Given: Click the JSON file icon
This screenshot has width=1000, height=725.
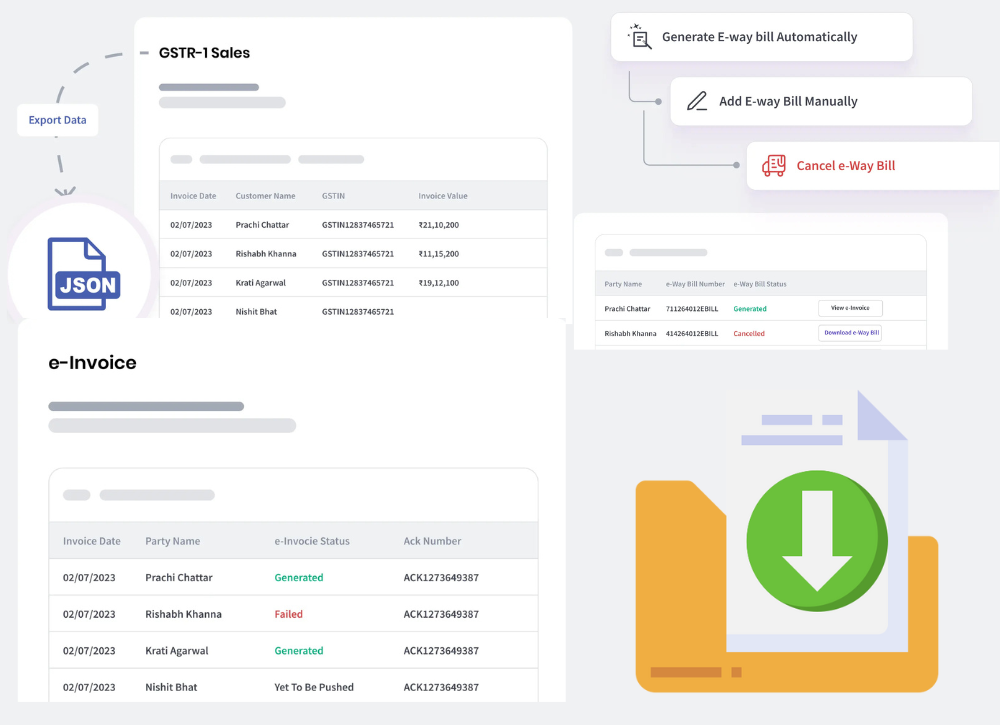Looking at the screenshot, I should [x=82, y=274].
